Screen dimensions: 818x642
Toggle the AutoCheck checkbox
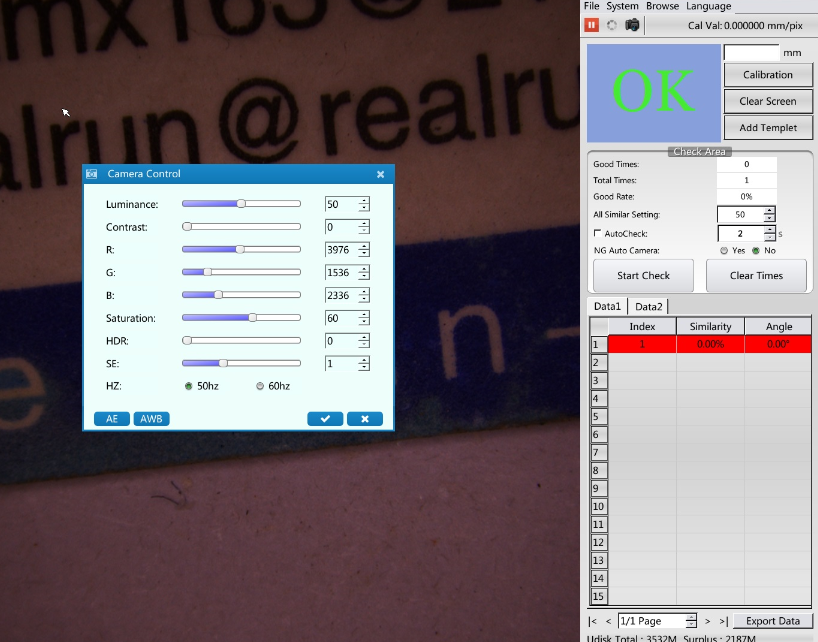(x=597, y=233)
